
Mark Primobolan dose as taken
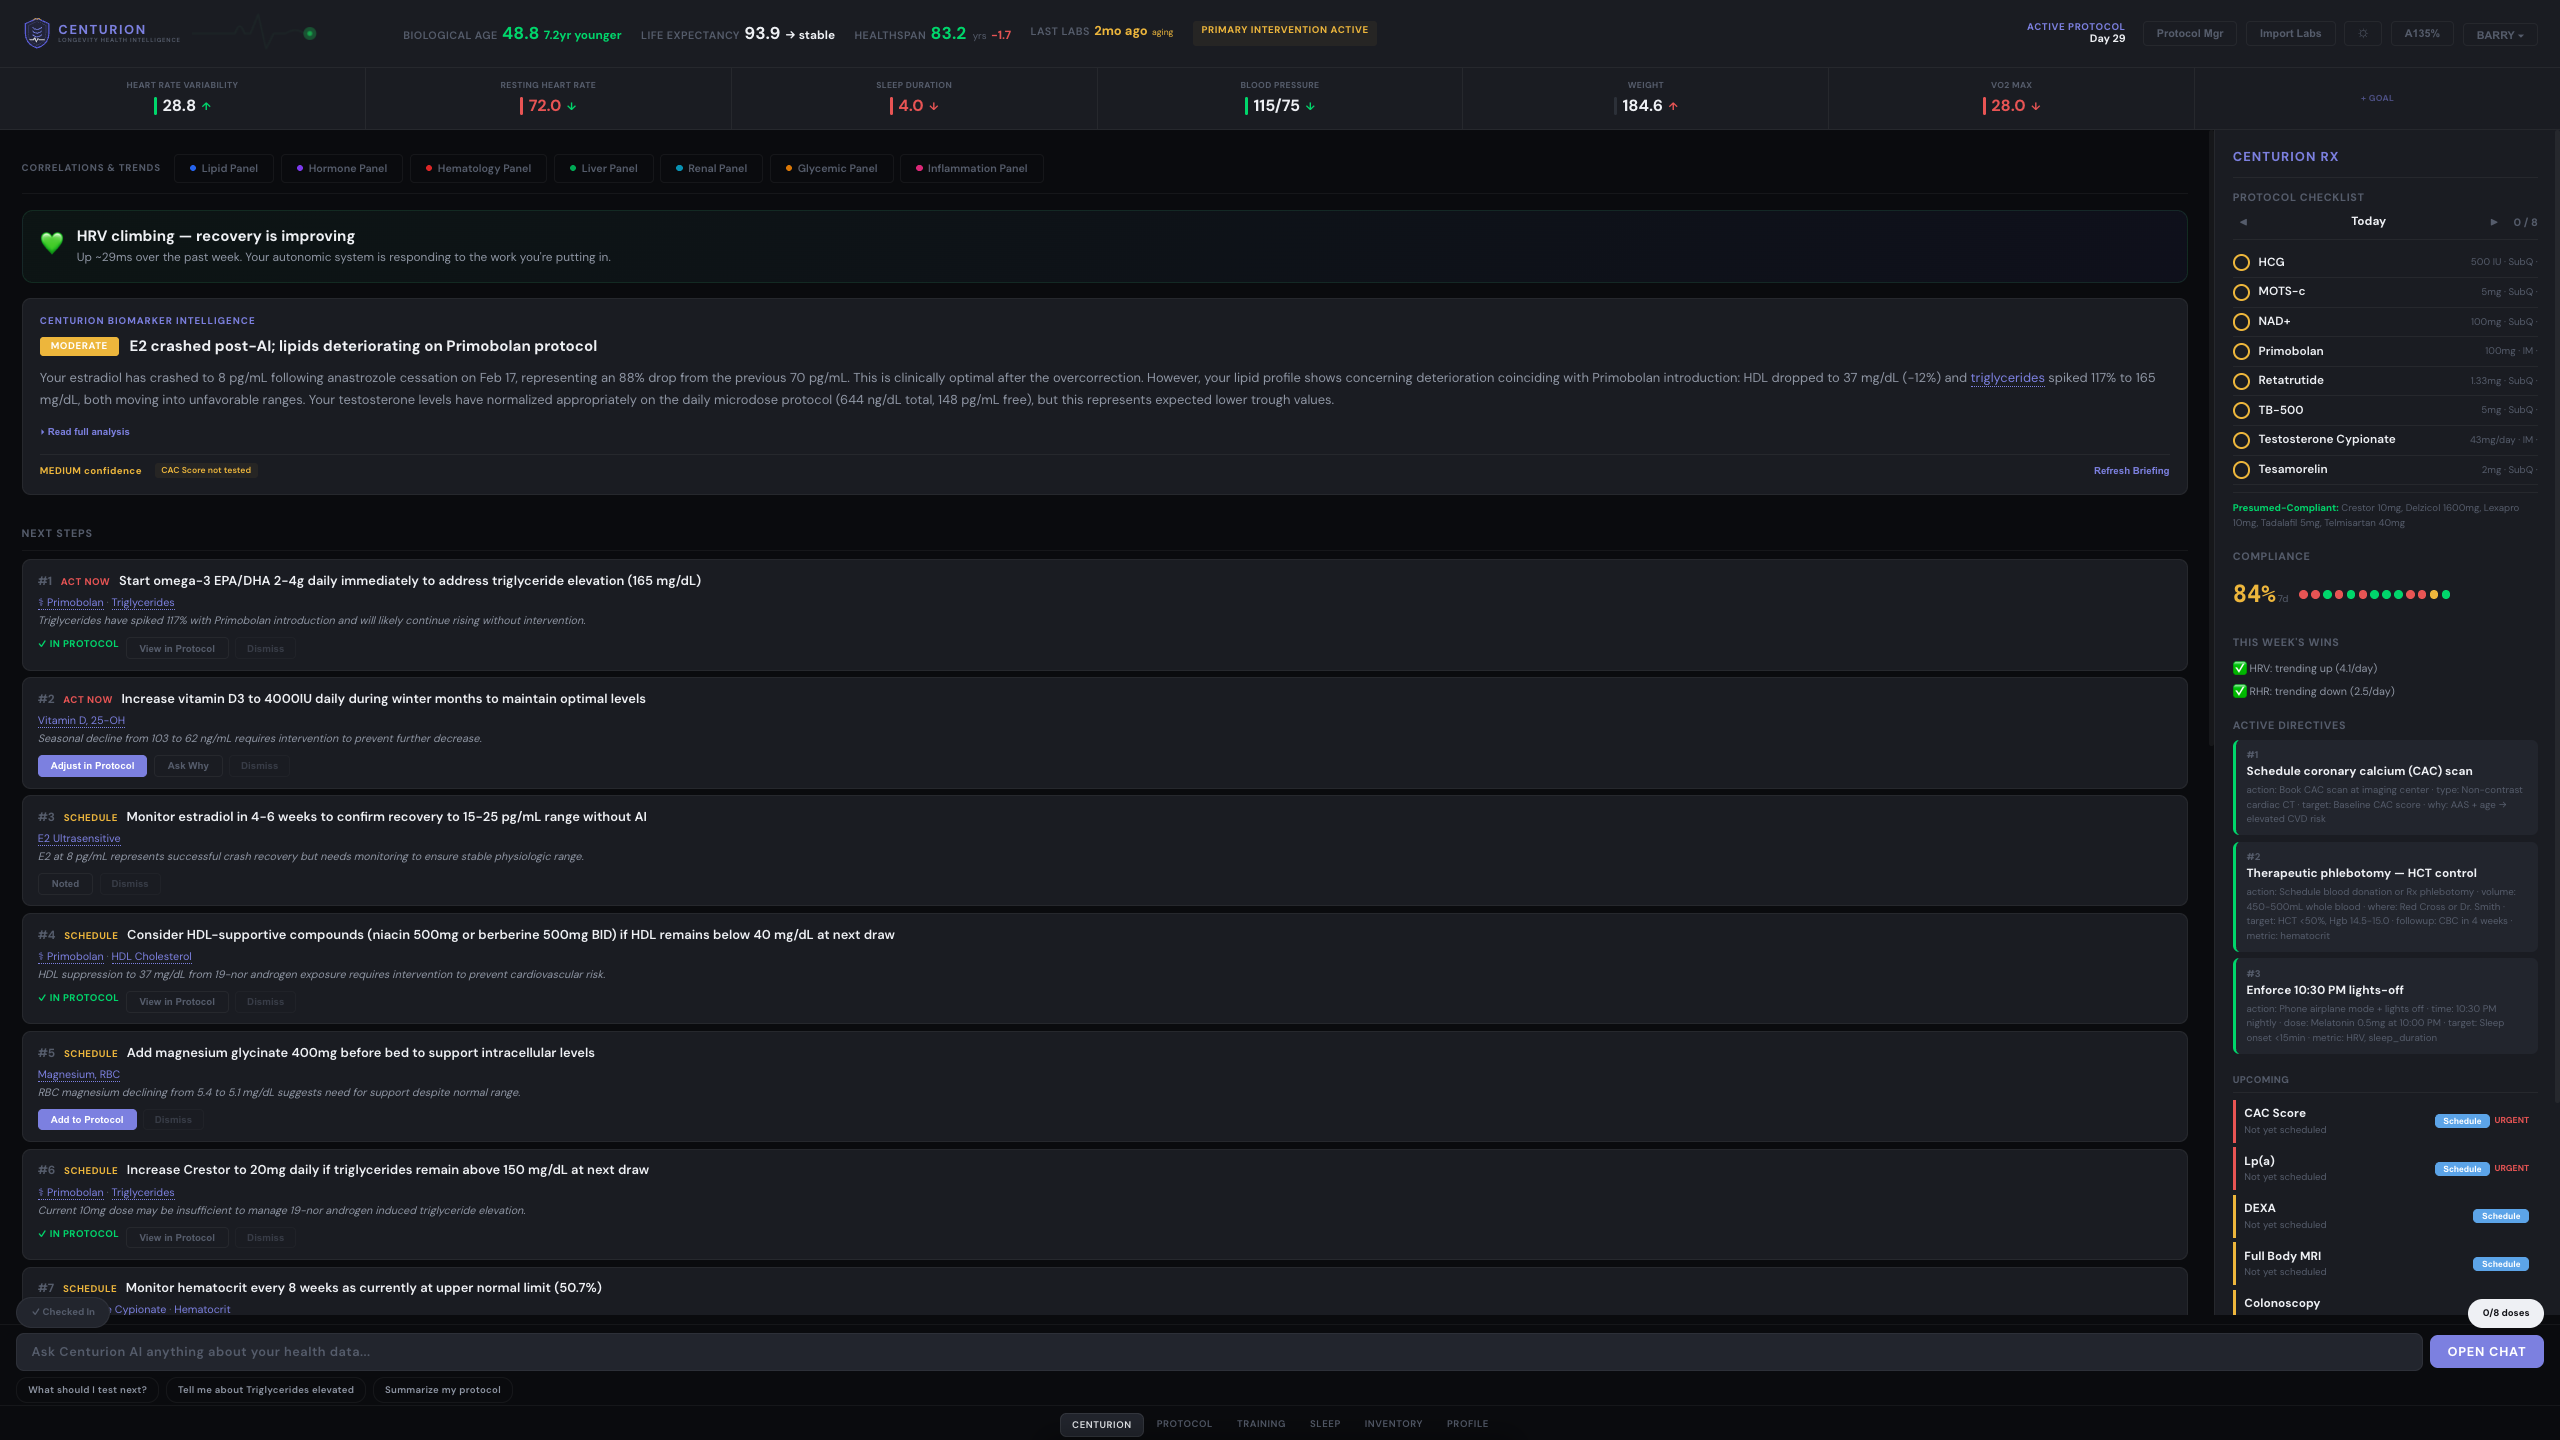coord(2241,352)
